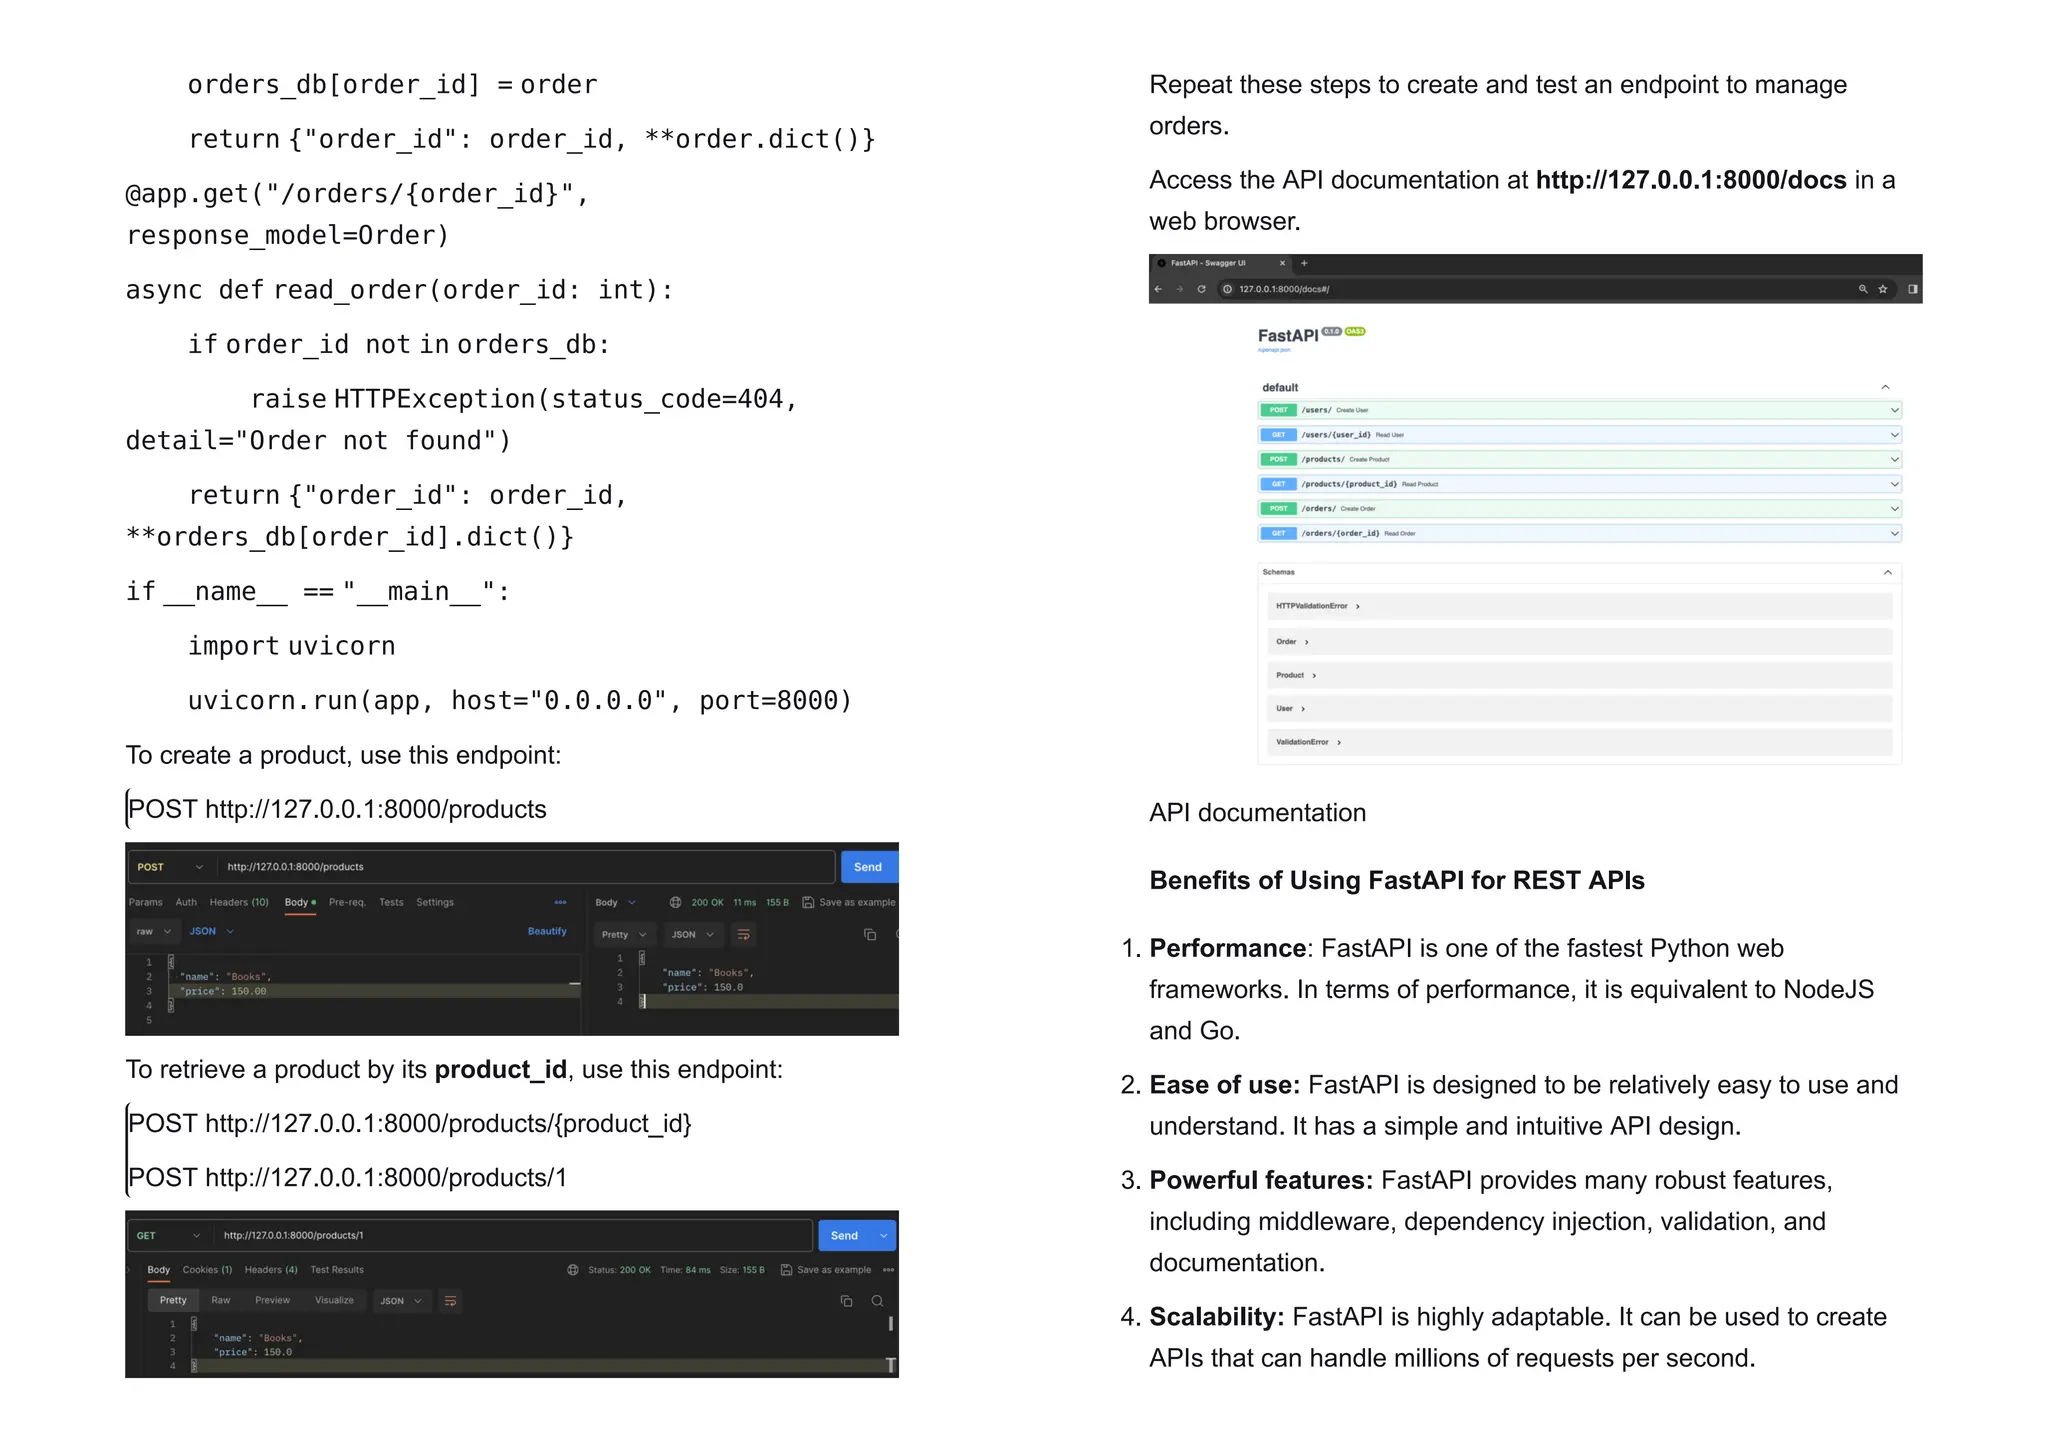Expand the POST /orders/ Create Order endpoint
The height and width of the screenshot is (1450, 2048).
click(x=1579, y=508)
